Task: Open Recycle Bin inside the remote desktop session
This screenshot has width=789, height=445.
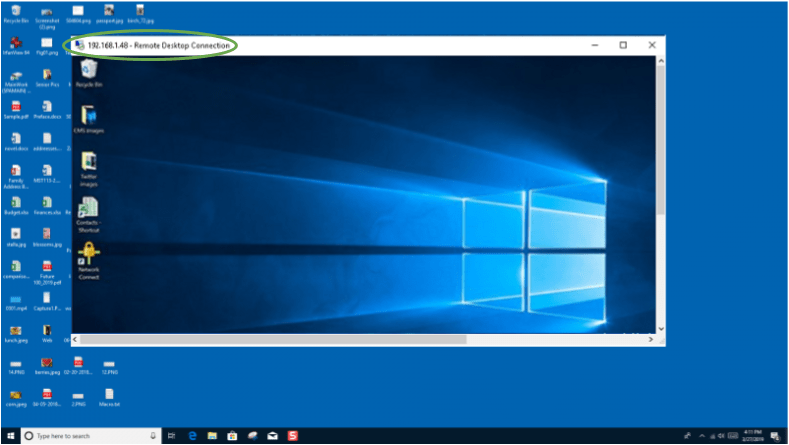Action: click(x=89, y=73)
